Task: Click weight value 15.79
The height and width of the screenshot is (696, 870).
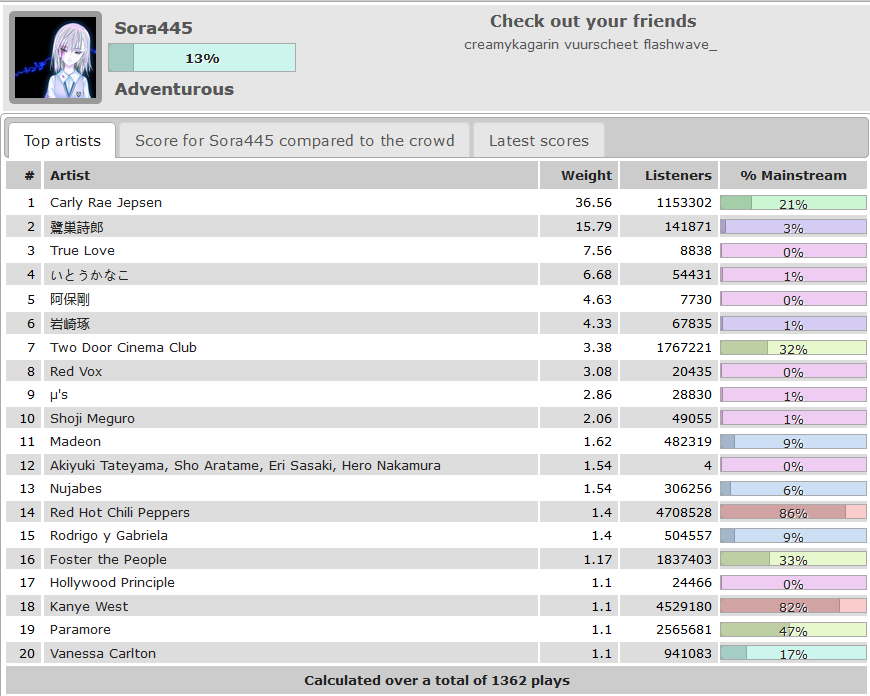Action: [593, 226]
